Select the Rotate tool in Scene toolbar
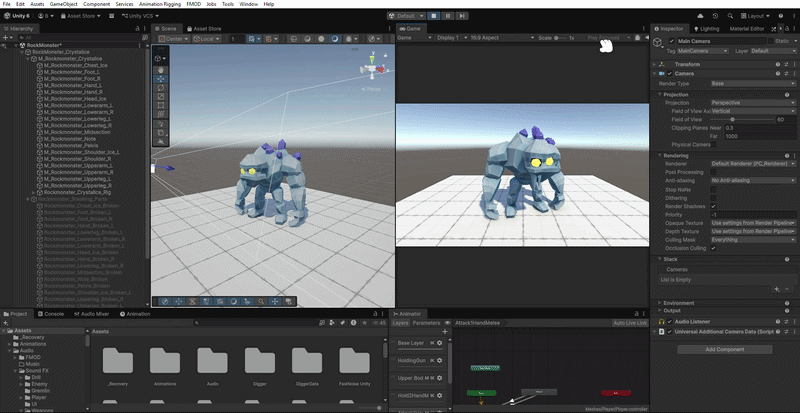Screen dimensions: 800x413 pyautogui.click(x=161, y=88)
